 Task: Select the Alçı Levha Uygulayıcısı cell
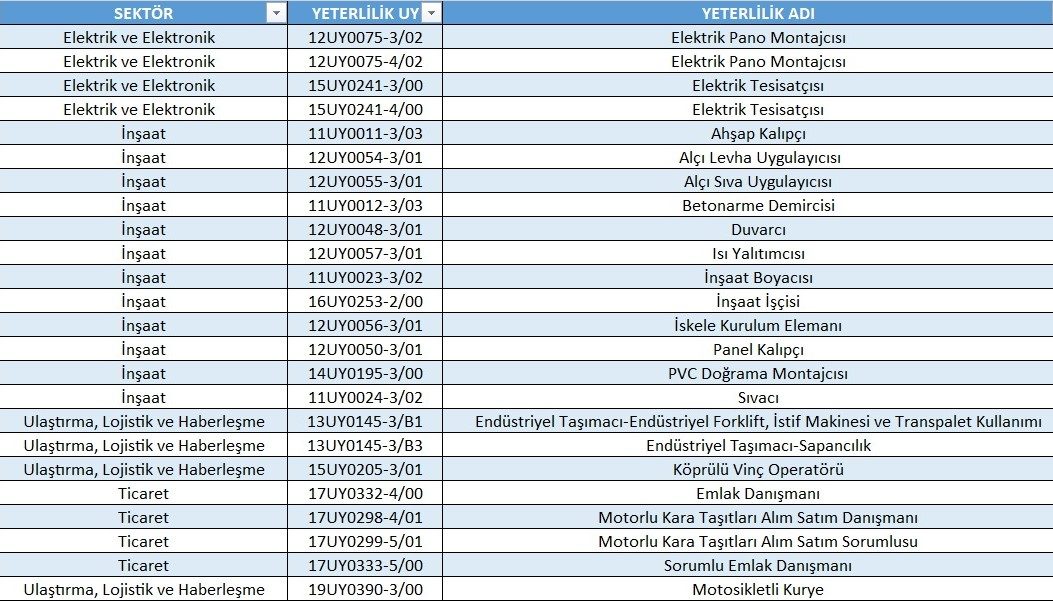click(757, 158)
